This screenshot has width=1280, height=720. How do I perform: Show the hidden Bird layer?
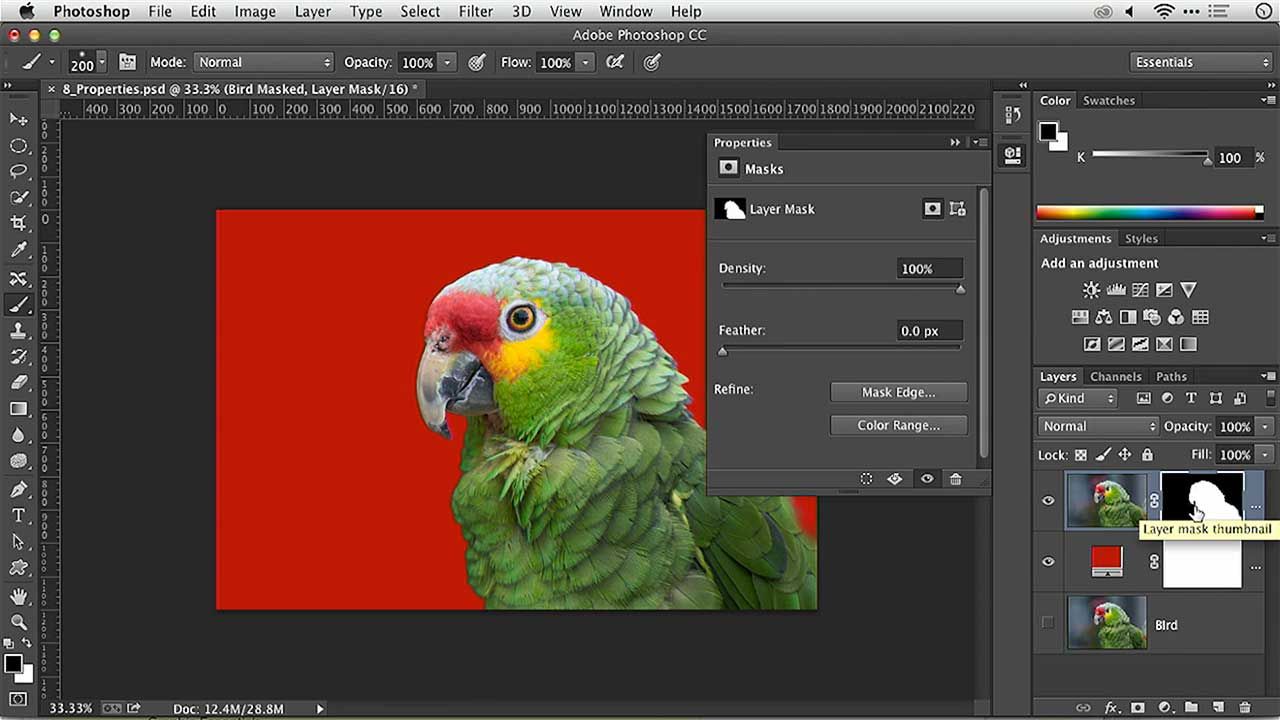1048,623
